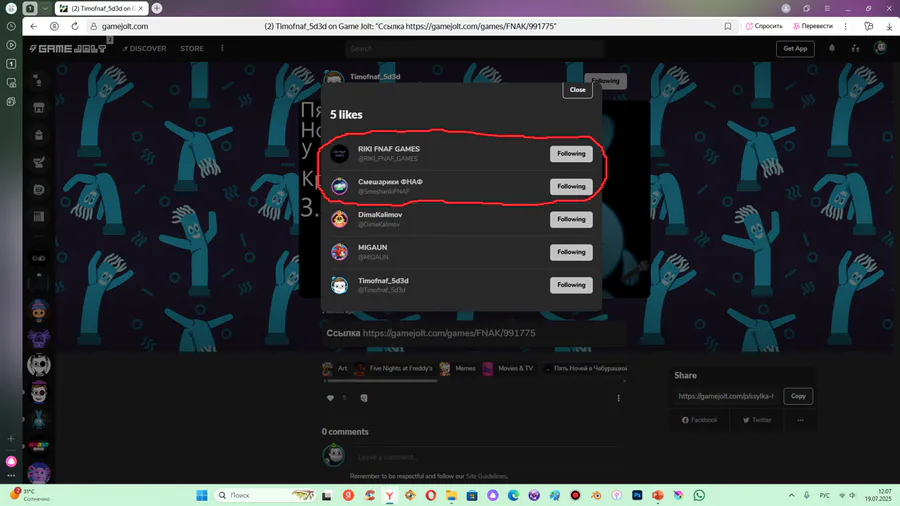Open Game Jolt notifications bell
900x506 pixels.
(x=832, y=48)
